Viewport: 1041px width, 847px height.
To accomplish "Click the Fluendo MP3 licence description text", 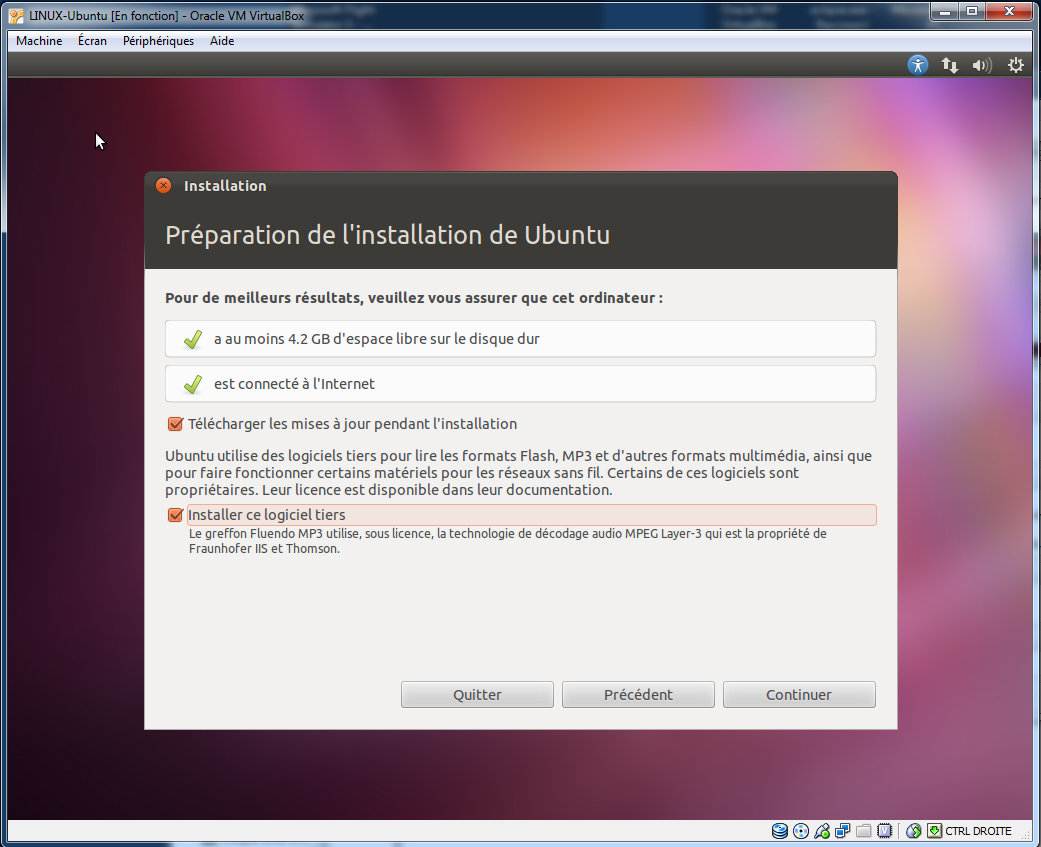I will pos(508,541).
